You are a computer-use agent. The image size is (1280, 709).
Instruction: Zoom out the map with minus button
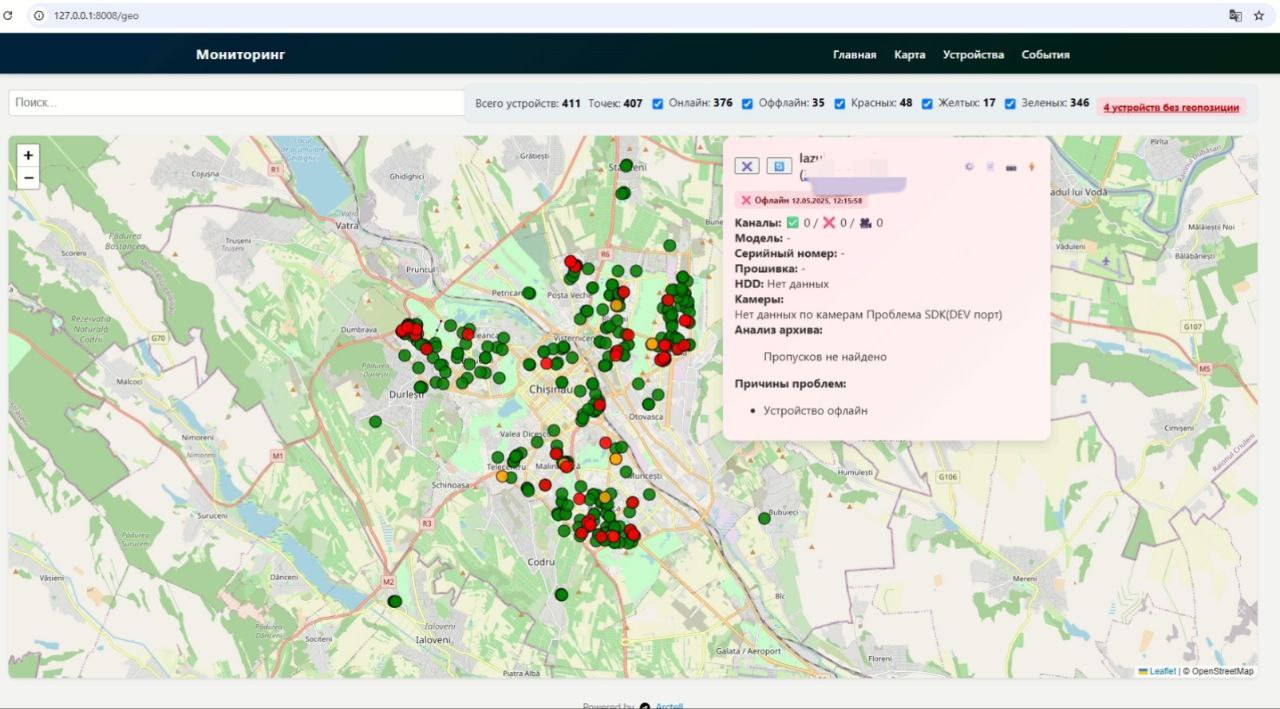point(28,178)
